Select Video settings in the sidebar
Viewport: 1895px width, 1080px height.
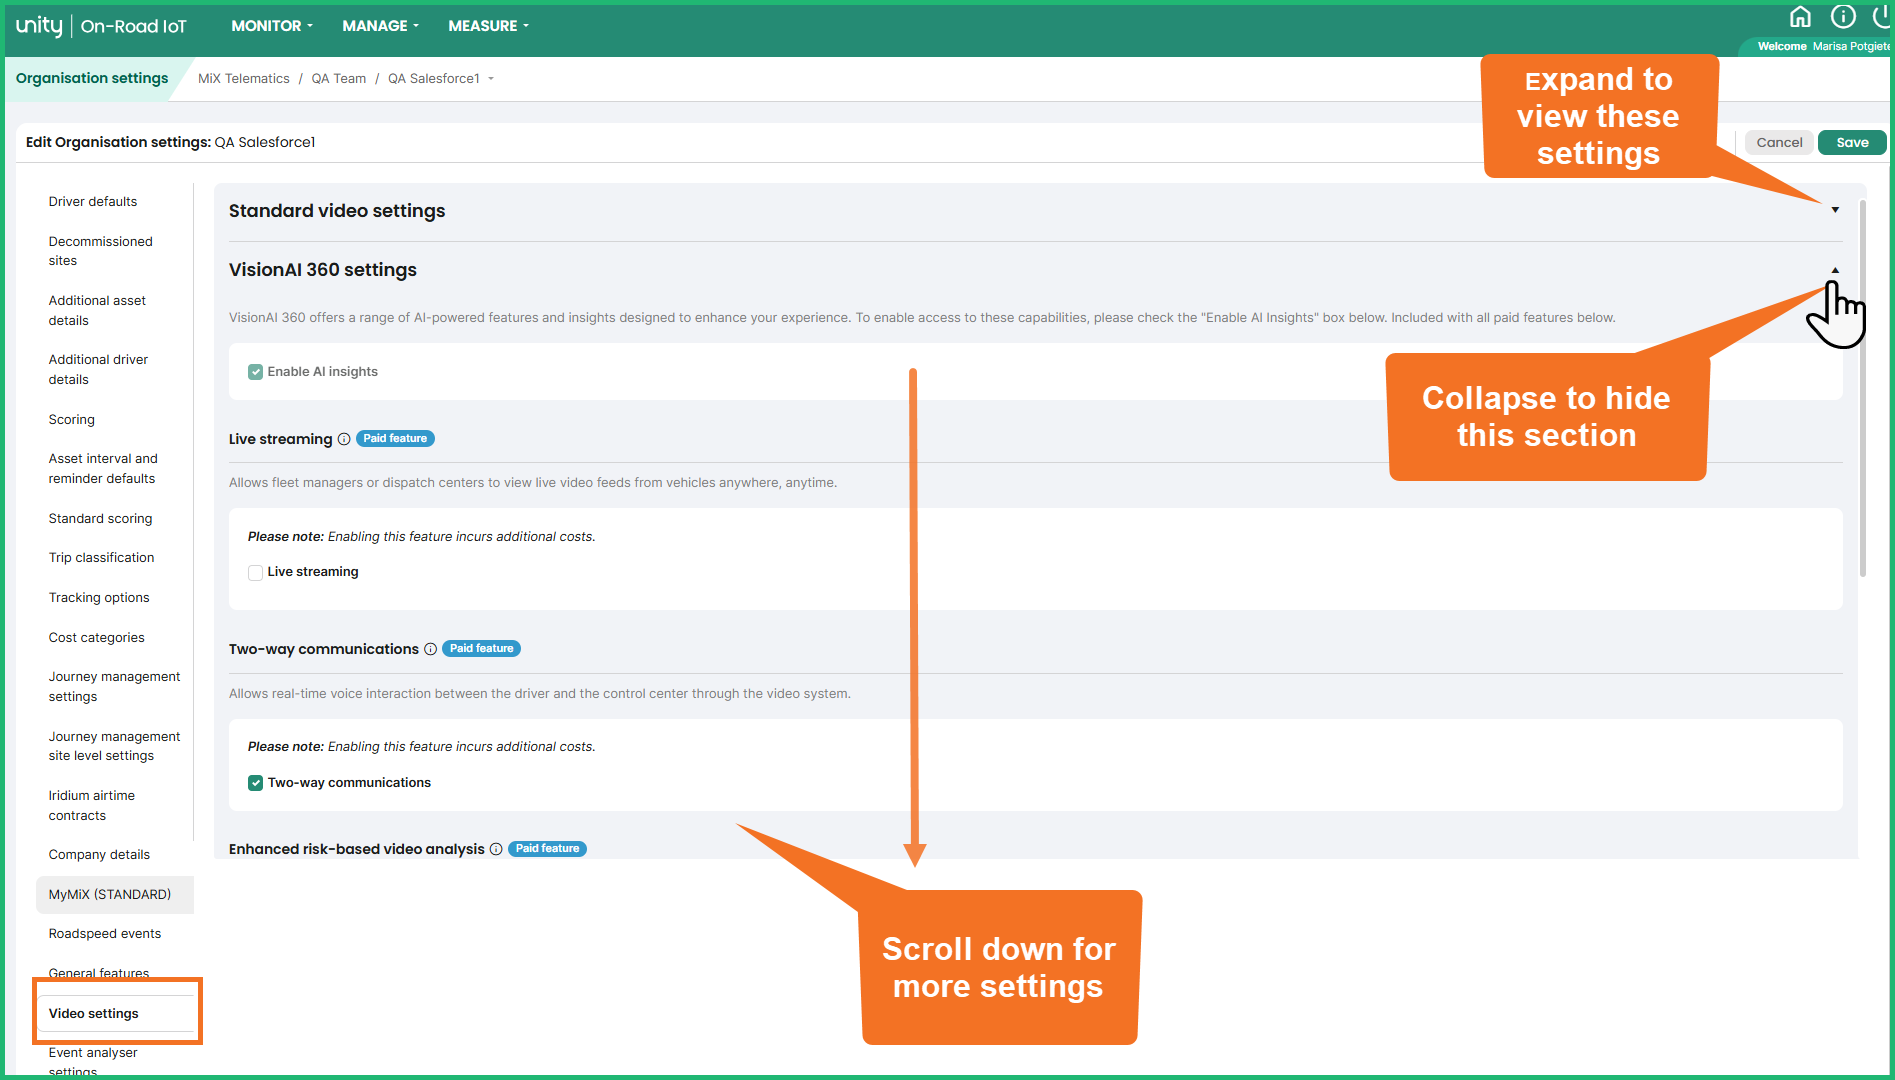click(x=93, y=1013)
